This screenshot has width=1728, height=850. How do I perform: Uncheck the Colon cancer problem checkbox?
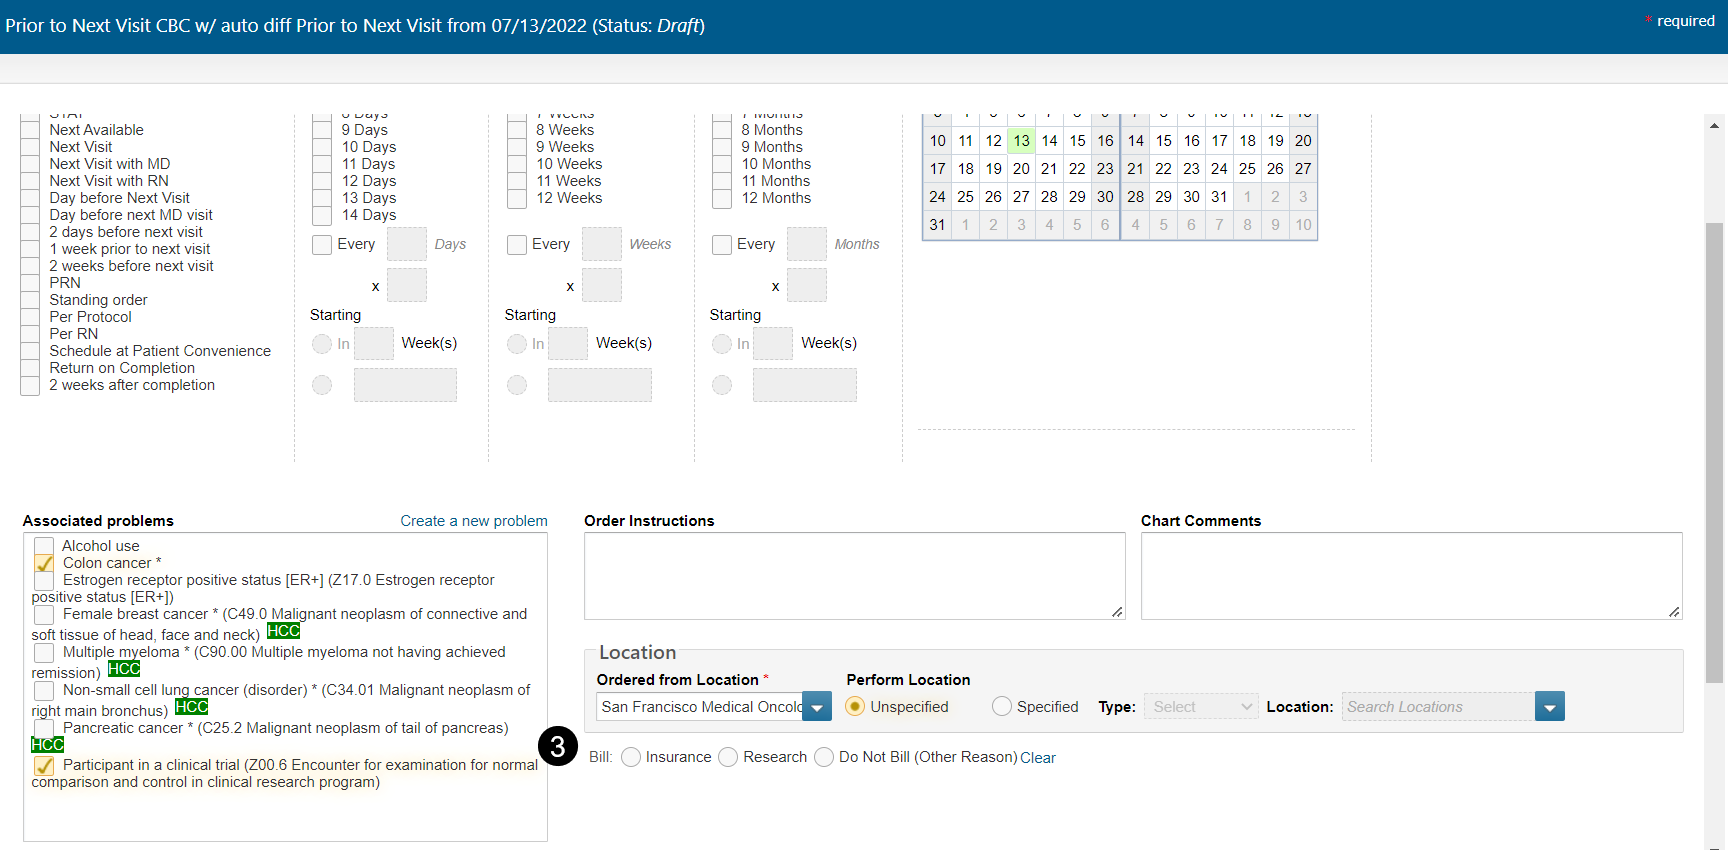[x=44, y=563]
